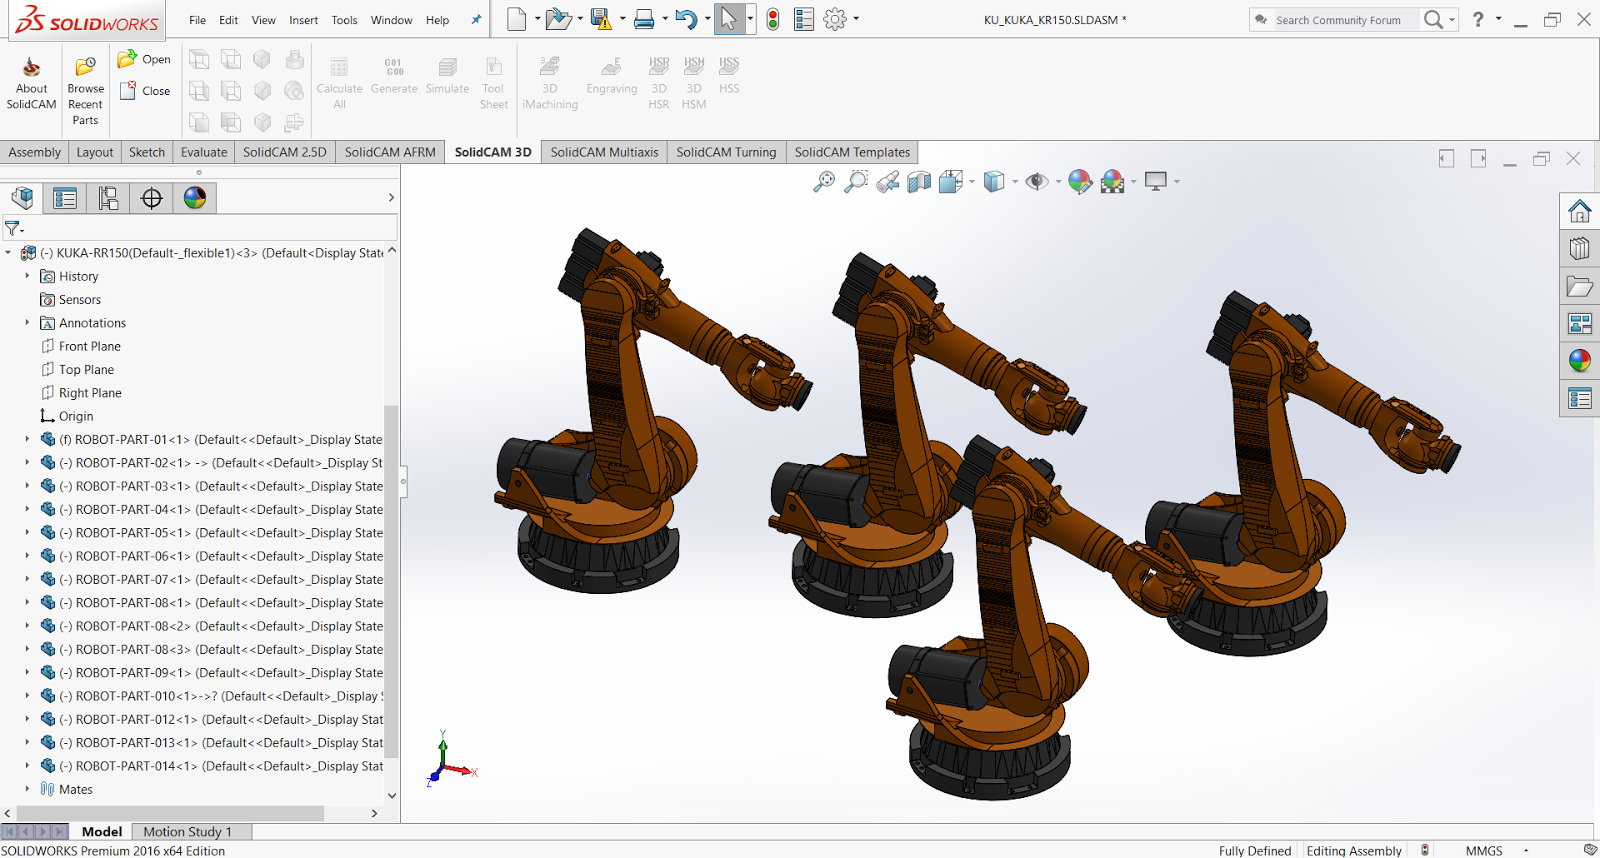
Task: Open FeatureManager design tree tab
Action: (22, 197)
